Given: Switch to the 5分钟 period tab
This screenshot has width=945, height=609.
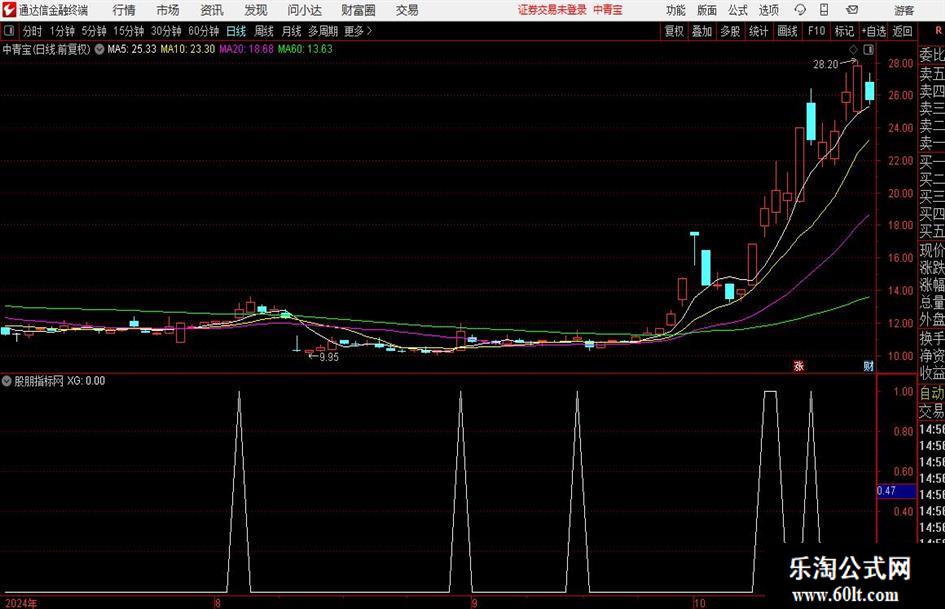Looking at the screenshot, I should (x=93, y=31).
